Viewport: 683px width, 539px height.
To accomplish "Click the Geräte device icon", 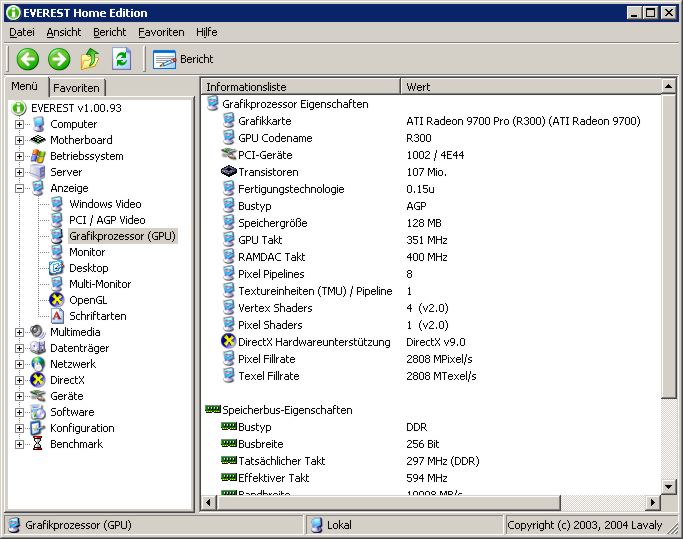I will [x=38, y=396].
